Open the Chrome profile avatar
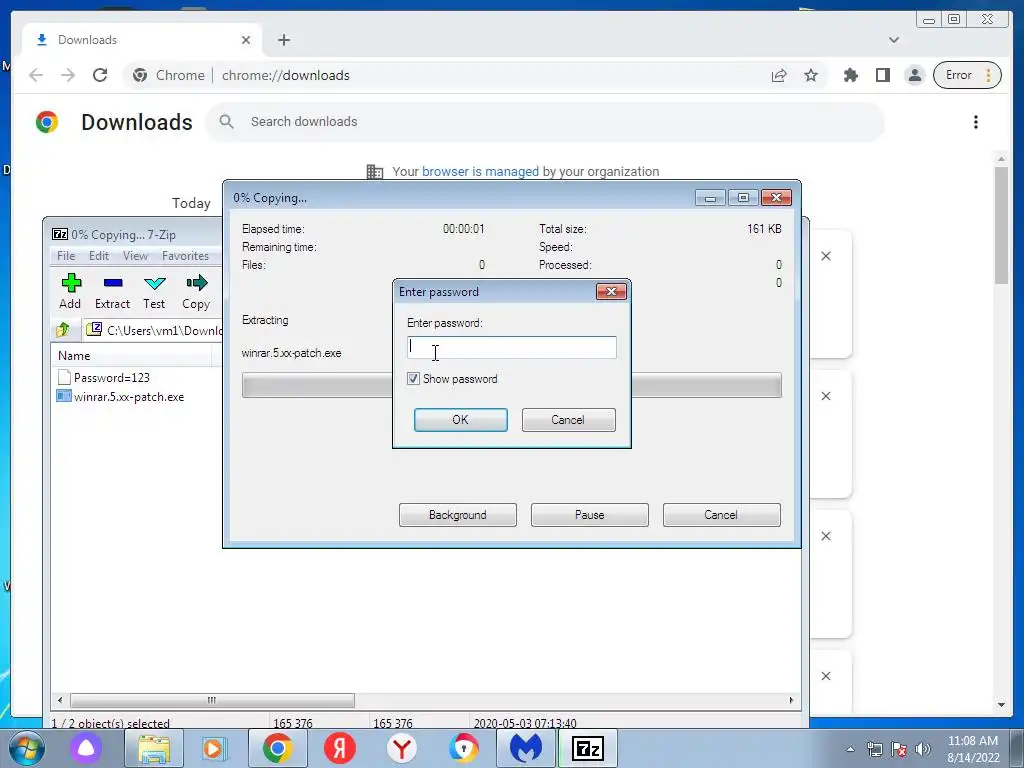 [915, 75]
